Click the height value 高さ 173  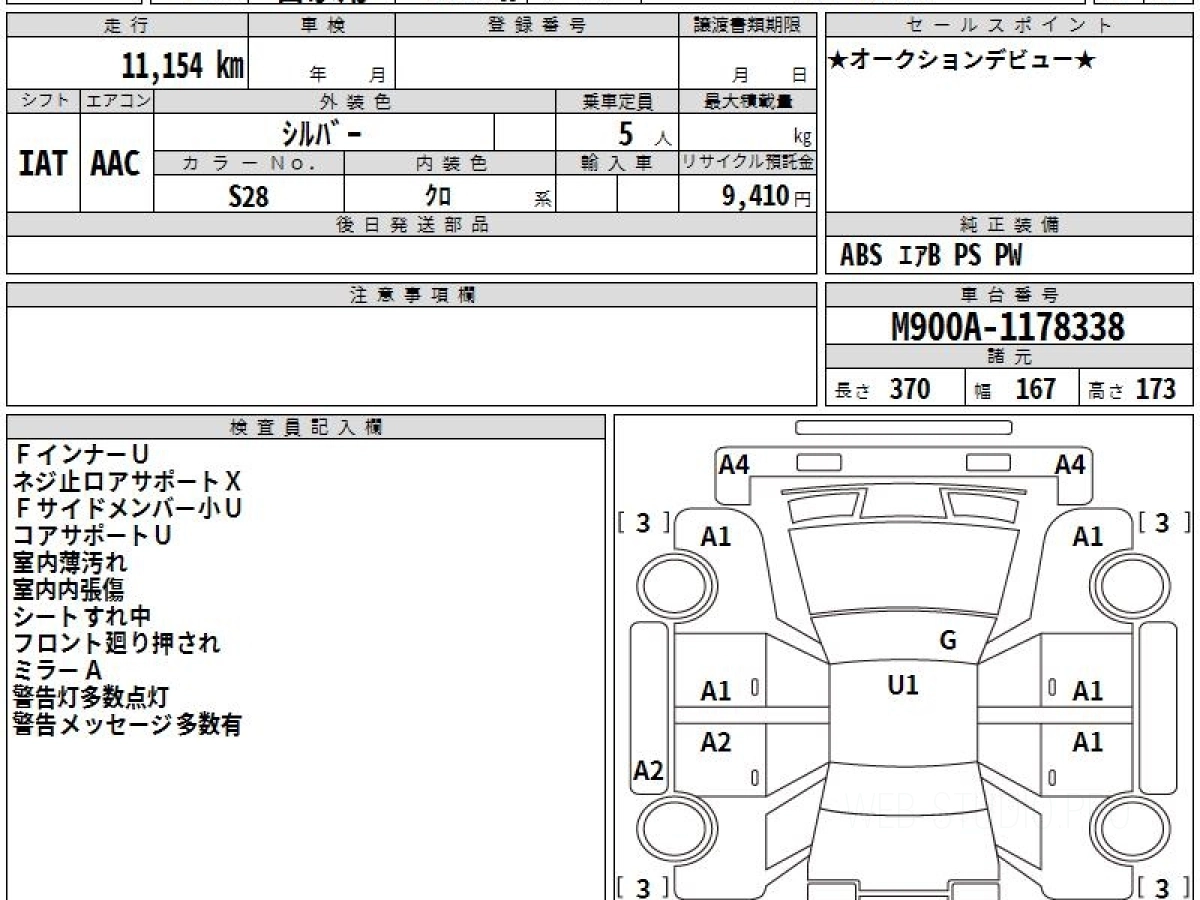tap(1132, 389)
